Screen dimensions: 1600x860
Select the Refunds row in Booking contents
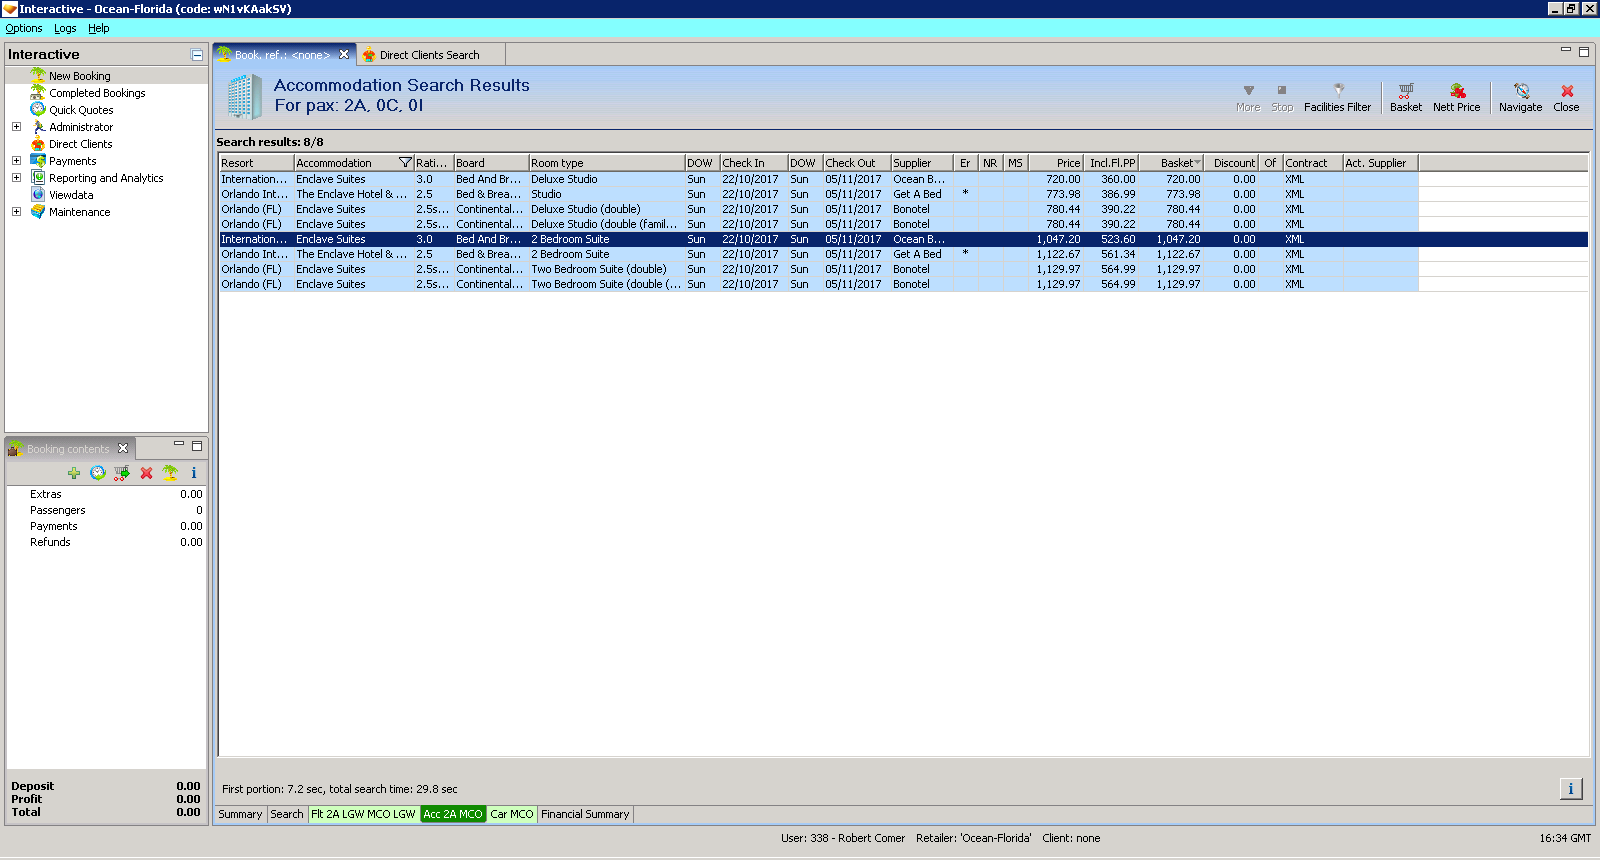point(106,542)
